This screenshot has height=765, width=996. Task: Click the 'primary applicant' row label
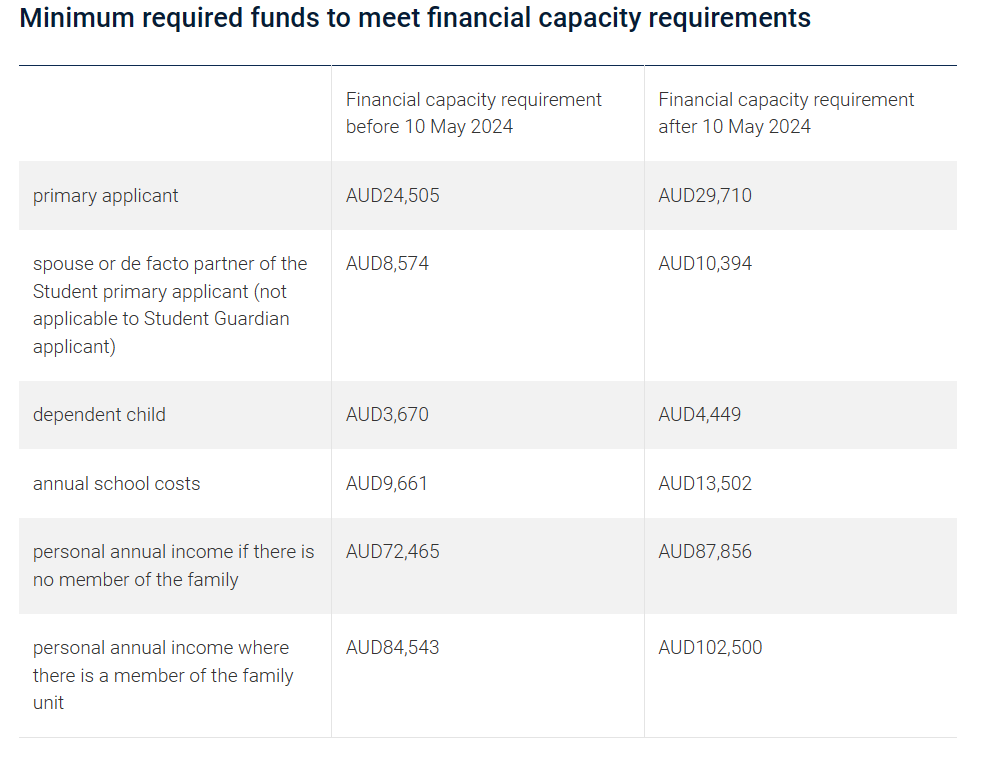(106, 196)
